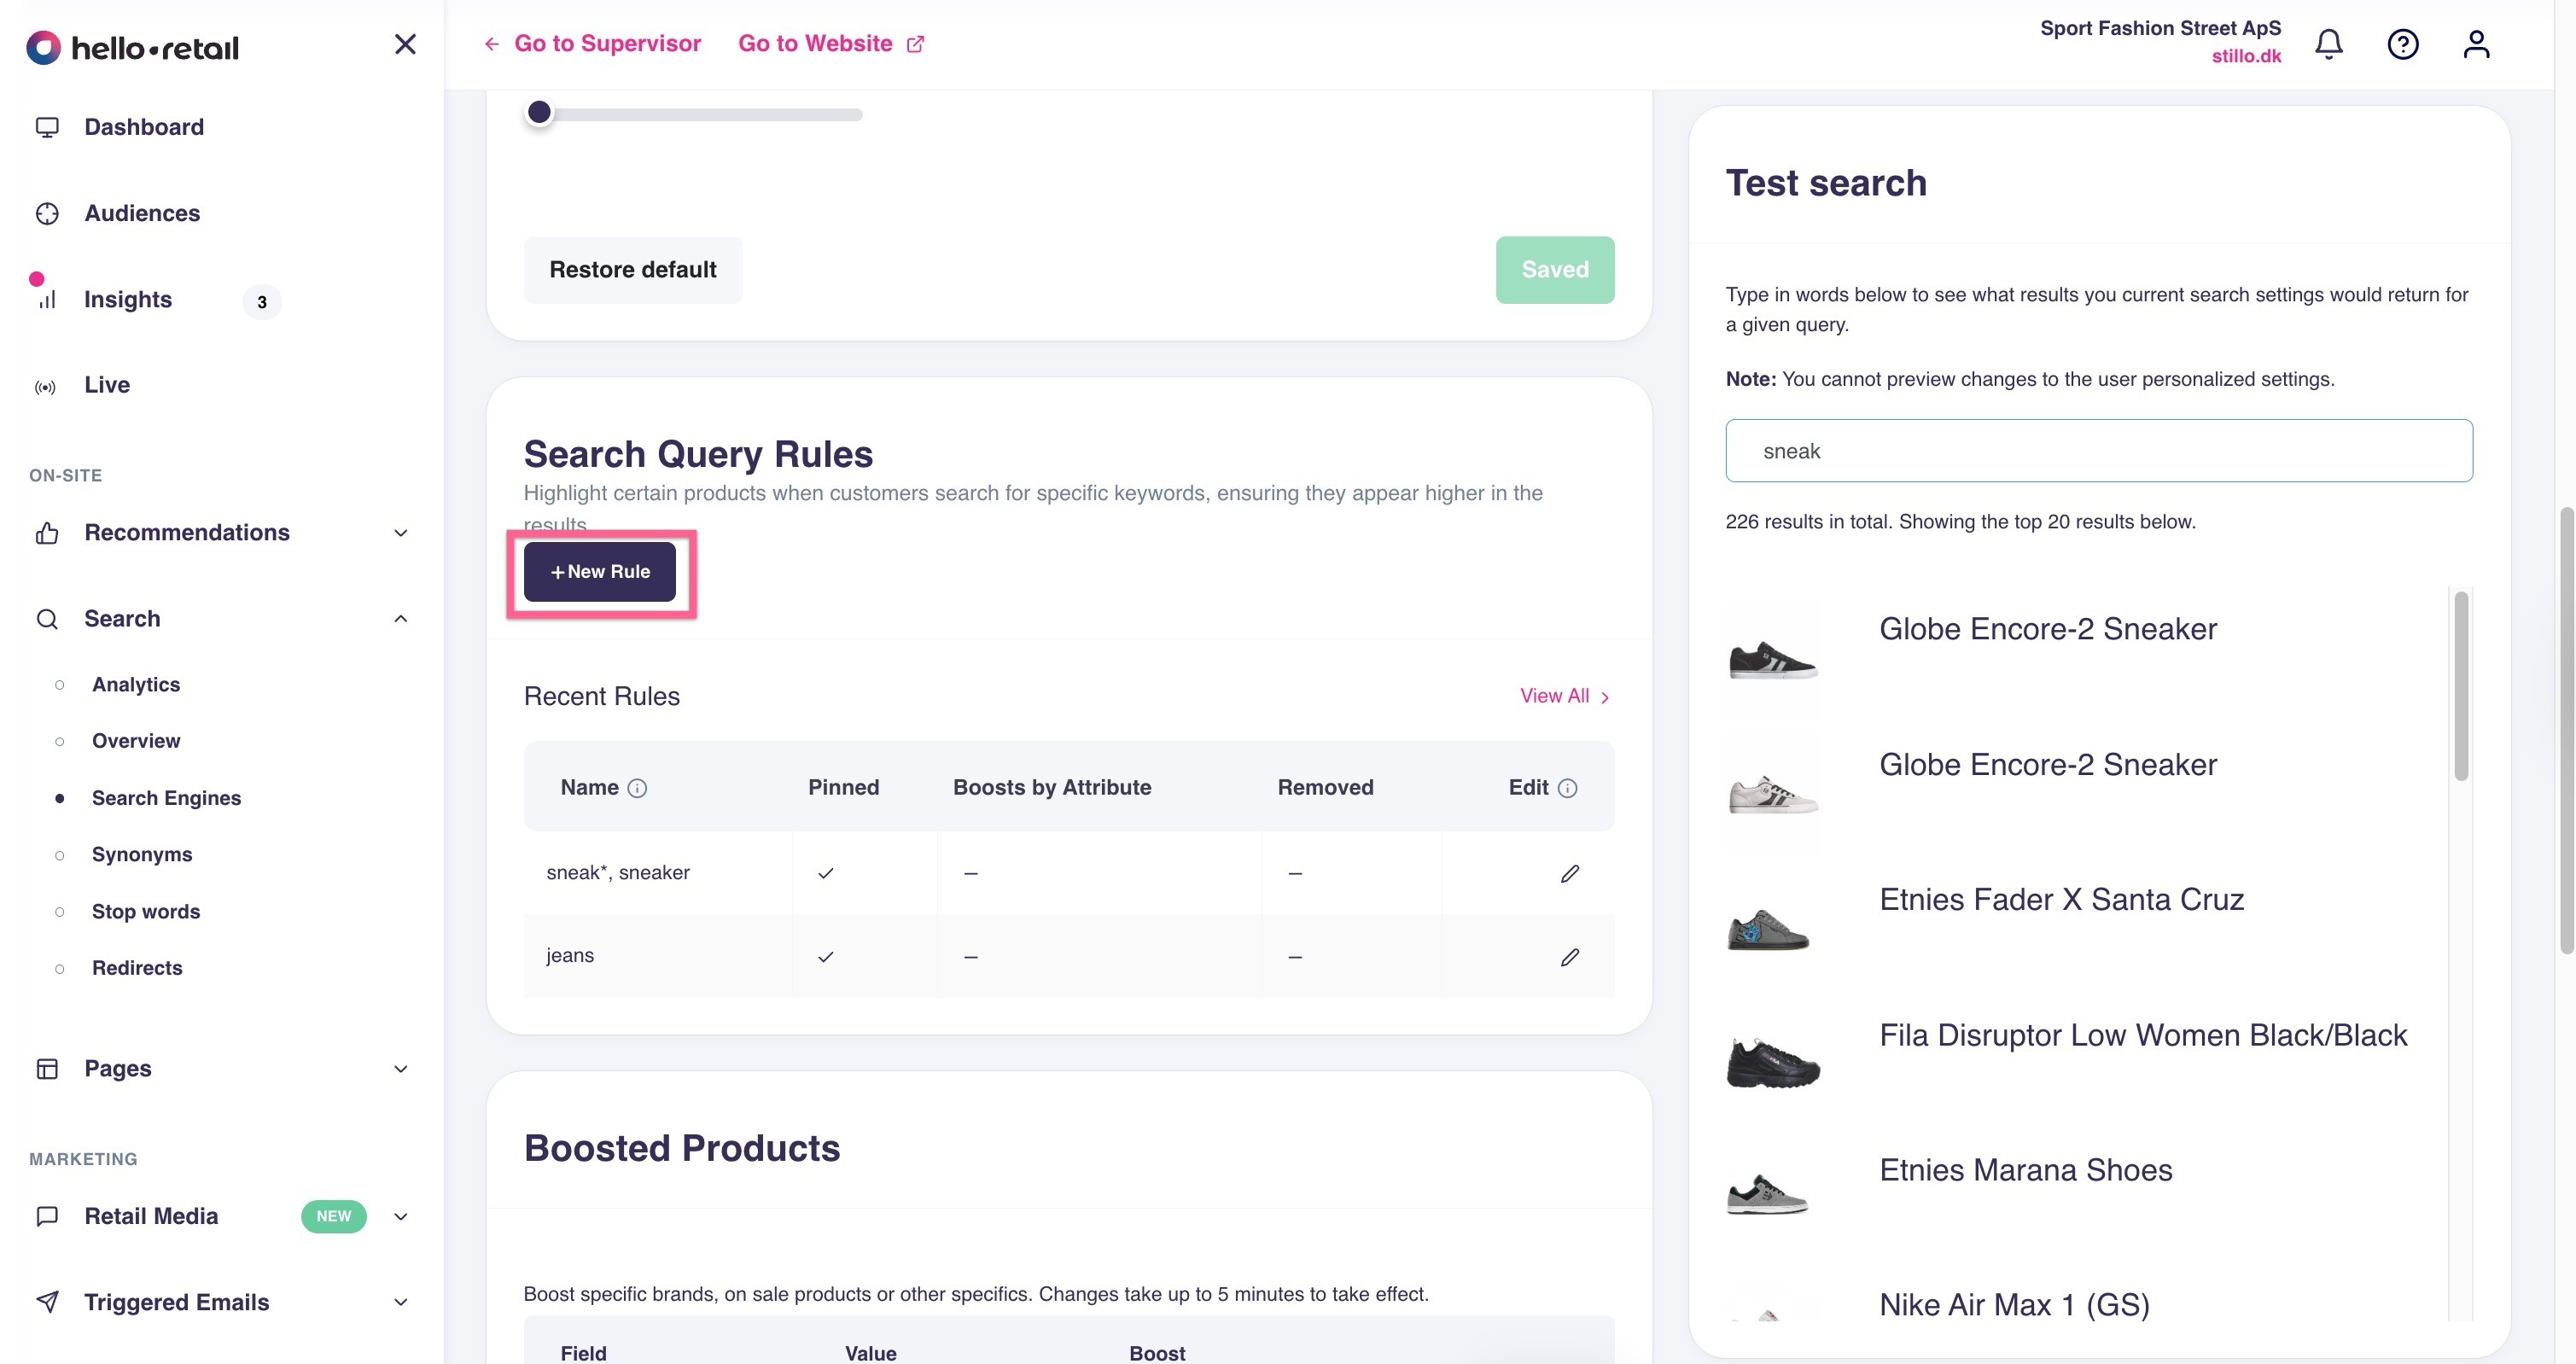Go to the Dashboard menu item
The width and height of the screenshot is (2576, 1364).
(x=144, y=127)
